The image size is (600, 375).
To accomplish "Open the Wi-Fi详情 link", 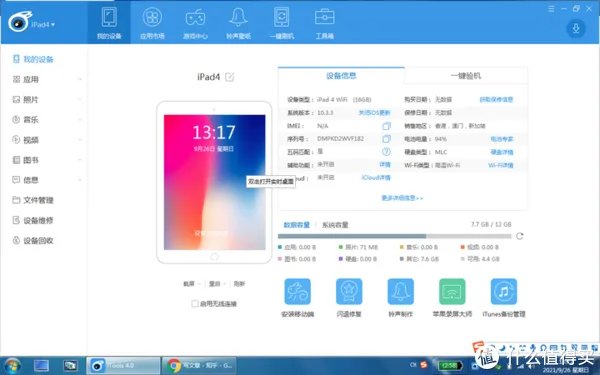I will pos(501,165).
